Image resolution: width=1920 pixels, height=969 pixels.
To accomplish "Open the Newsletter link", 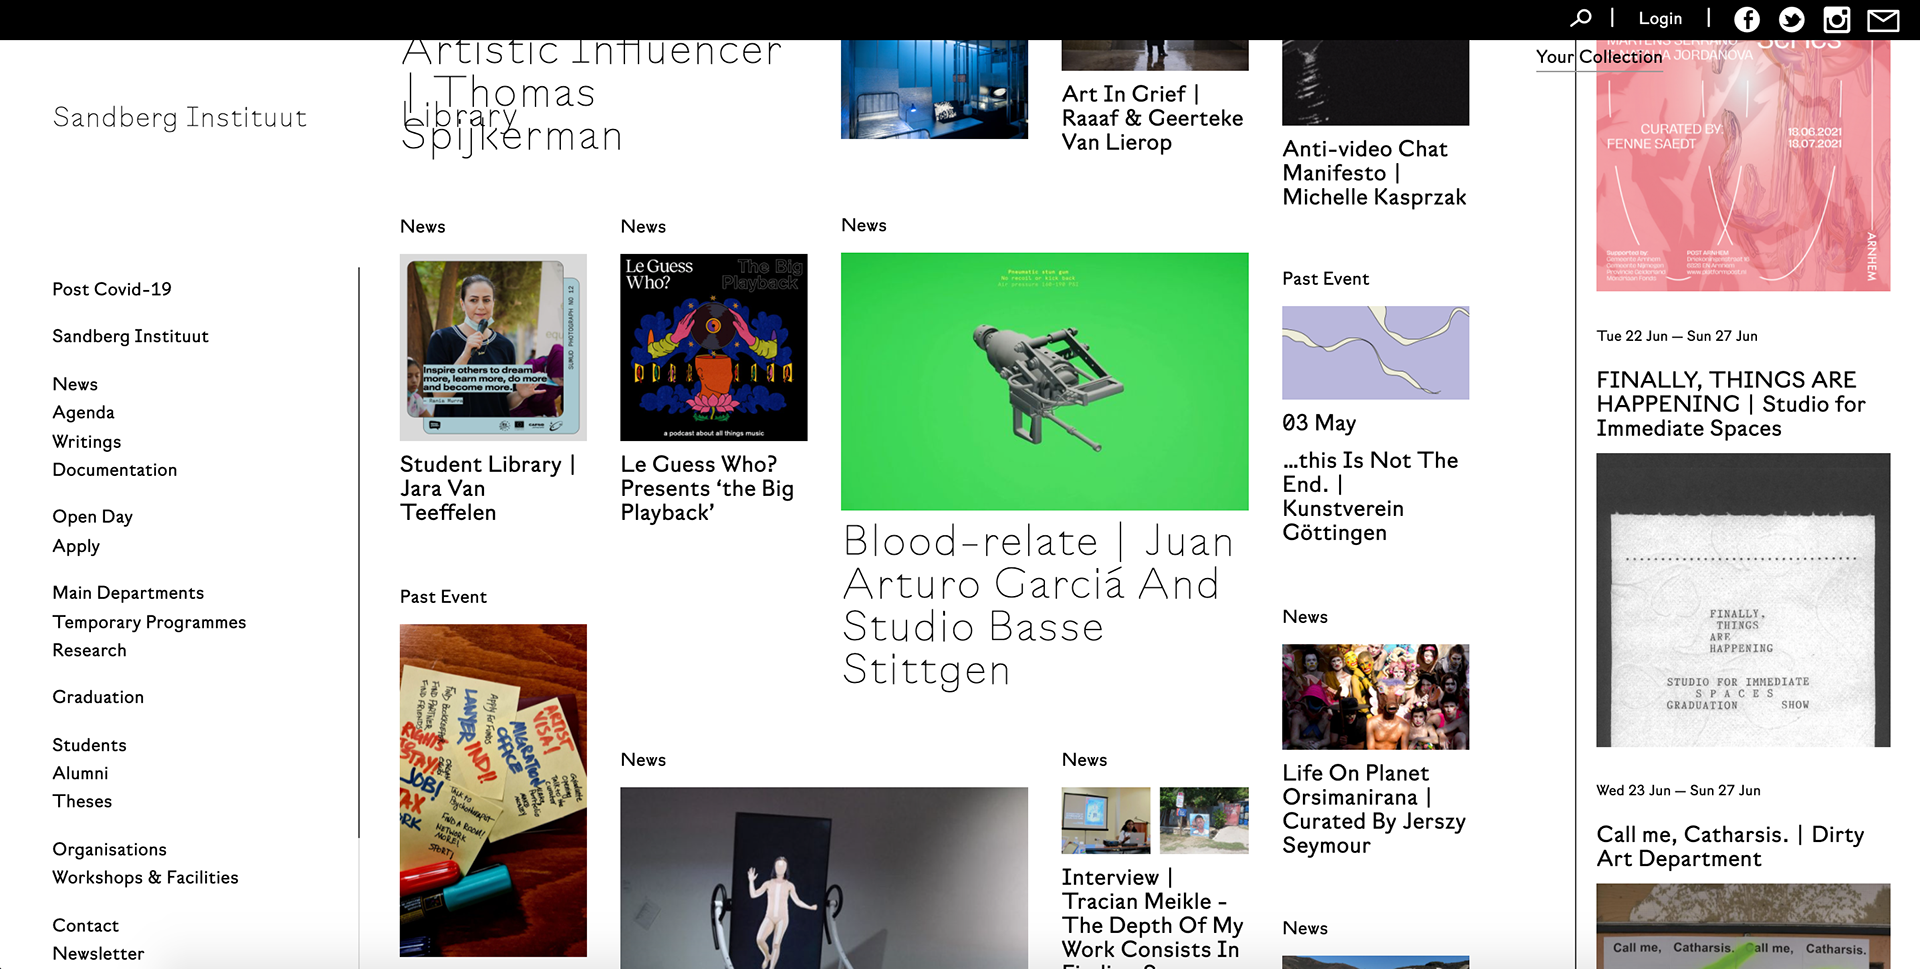I will [x=98, y=953].
